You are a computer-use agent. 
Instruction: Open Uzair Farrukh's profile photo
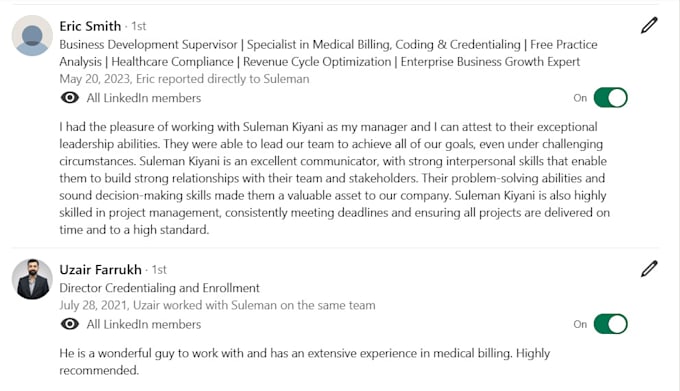coord(32,279)
